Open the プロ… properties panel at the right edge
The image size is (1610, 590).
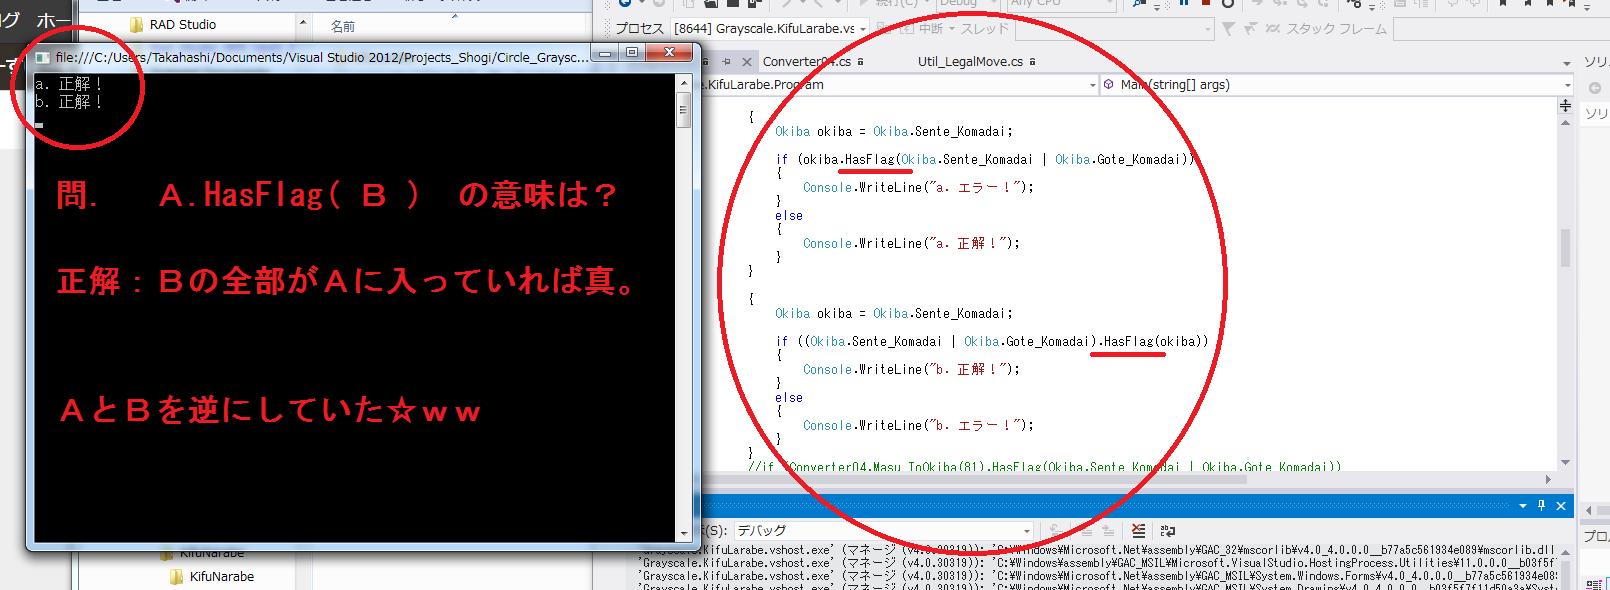pos(1596,536)
